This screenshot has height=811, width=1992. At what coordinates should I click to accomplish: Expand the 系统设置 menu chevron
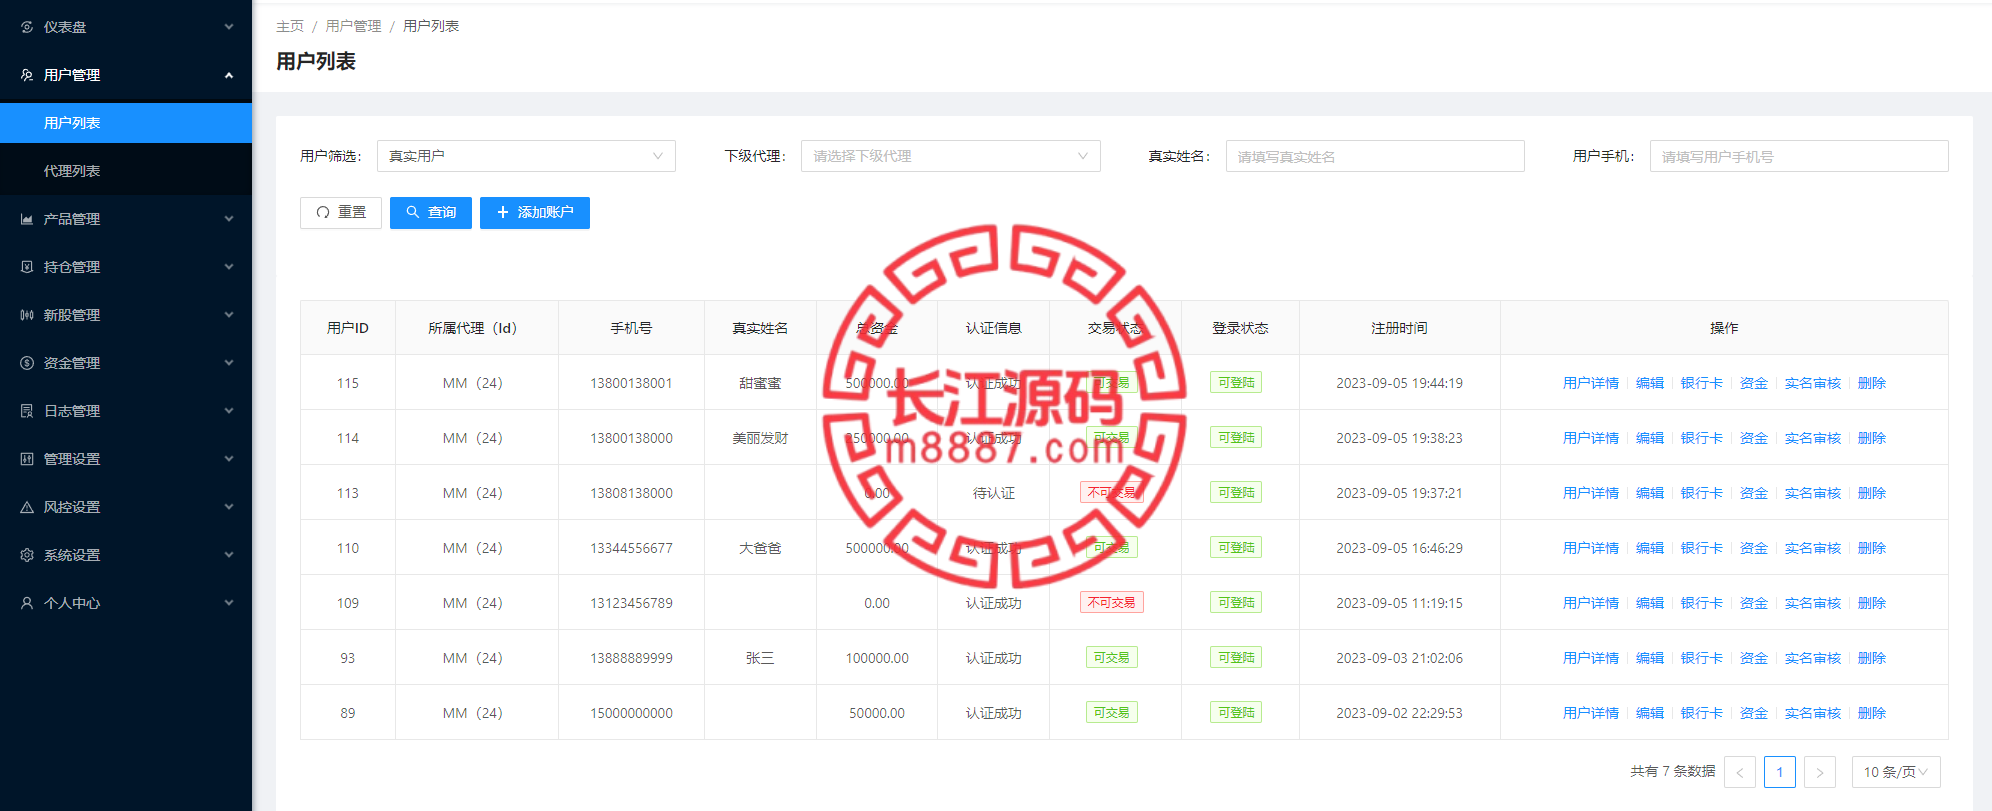(229, 555)
